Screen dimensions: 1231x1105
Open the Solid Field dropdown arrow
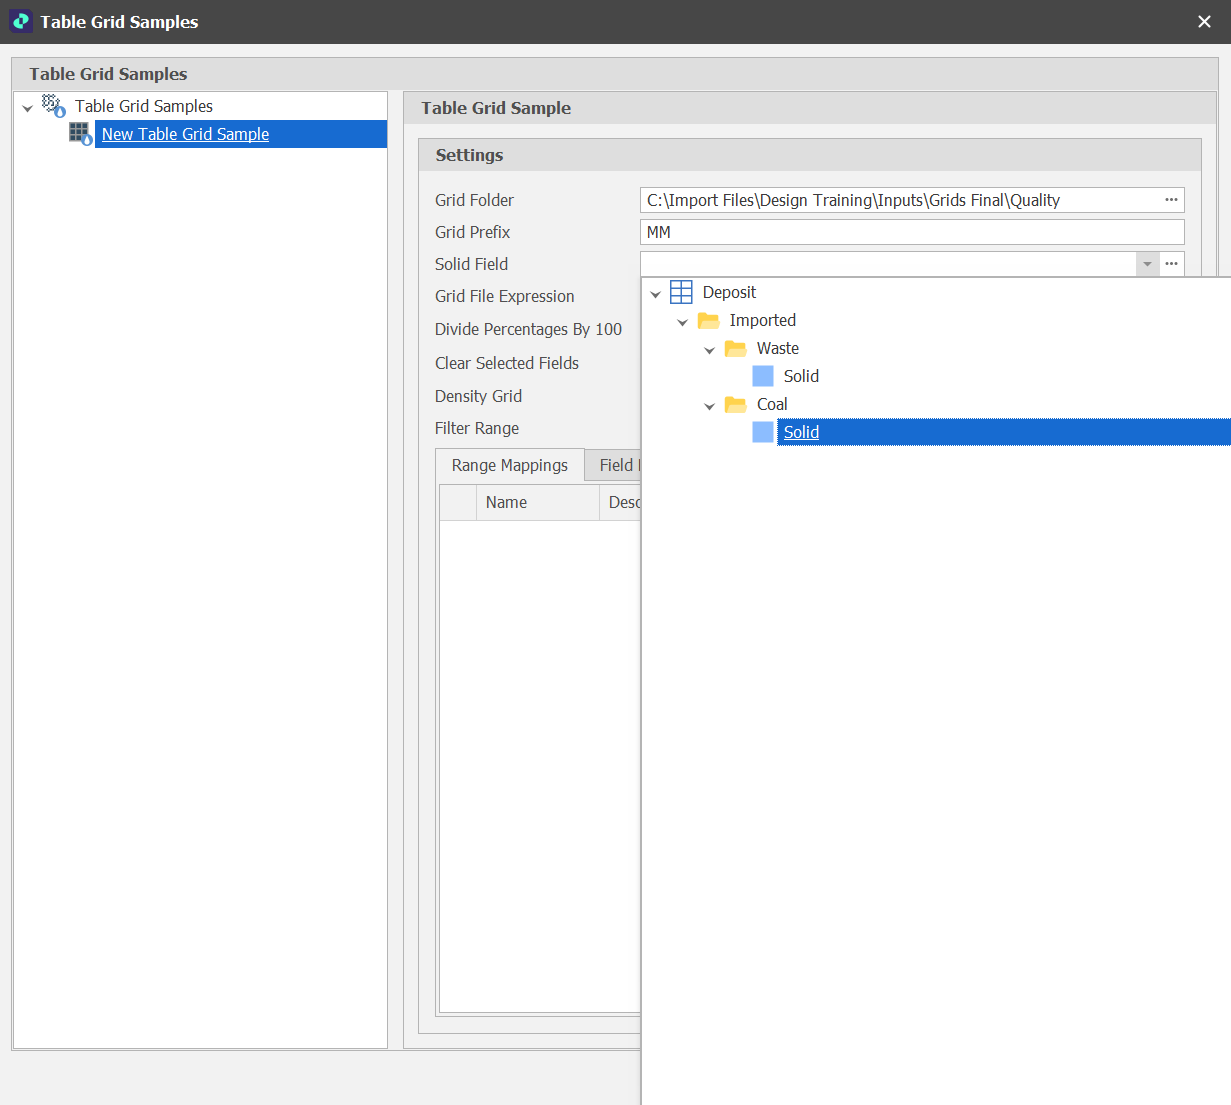coord(1147,264)
